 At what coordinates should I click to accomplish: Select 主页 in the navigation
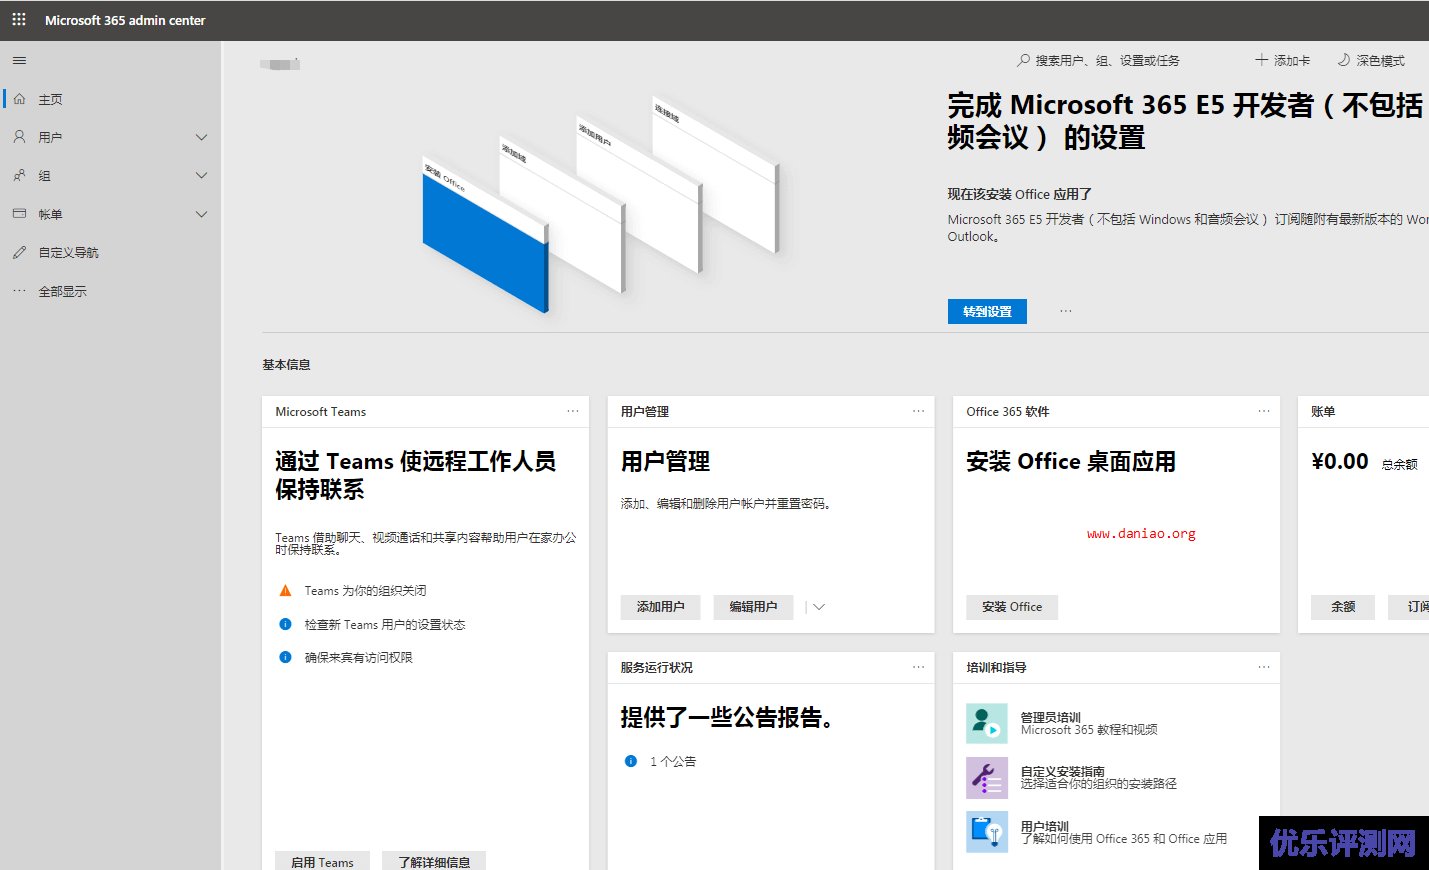tap(51, 99)
